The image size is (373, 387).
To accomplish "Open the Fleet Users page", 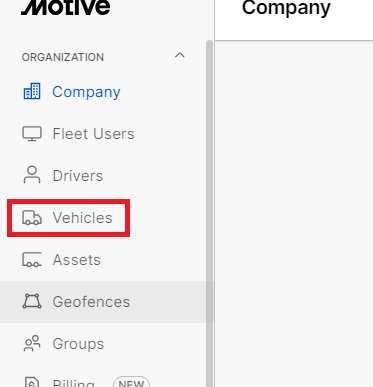I will [94, 134].
